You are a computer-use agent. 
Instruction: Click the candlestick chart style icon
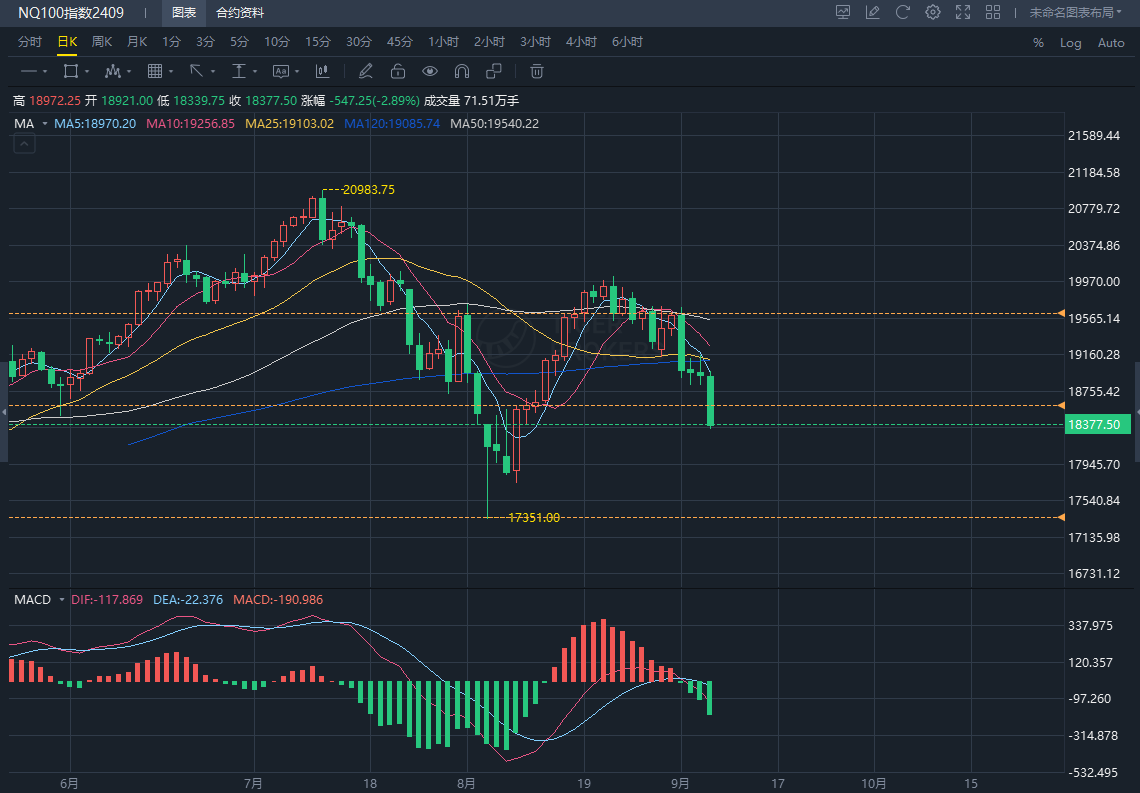[x=322, y=71]
